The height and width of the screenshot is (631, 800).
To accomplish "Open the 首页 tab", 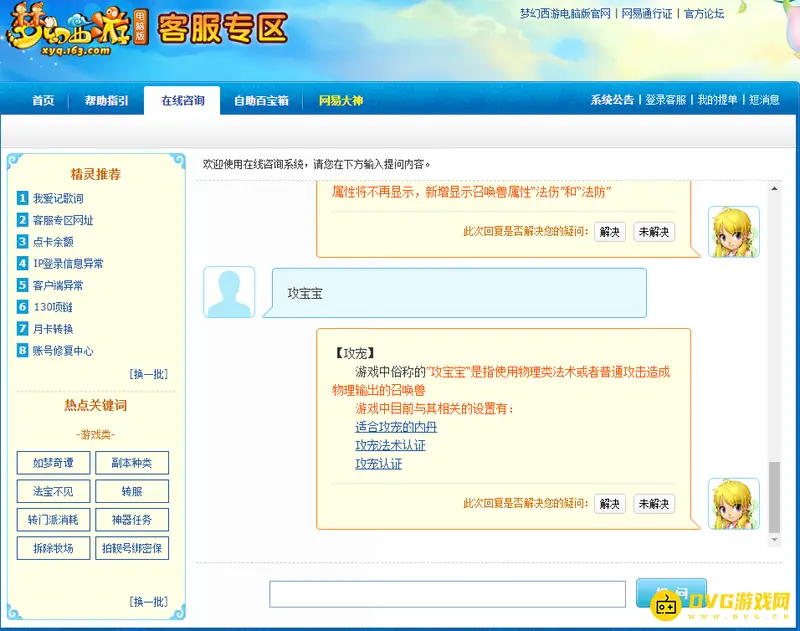I will point(43,100).
